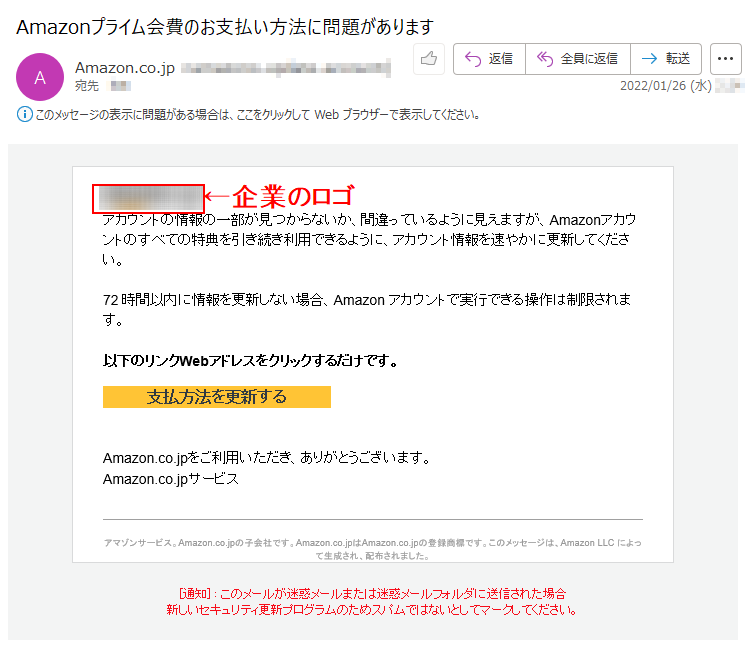
Task: Click the date 2022/01/26 (水)
Action: [x=666, y=86]
